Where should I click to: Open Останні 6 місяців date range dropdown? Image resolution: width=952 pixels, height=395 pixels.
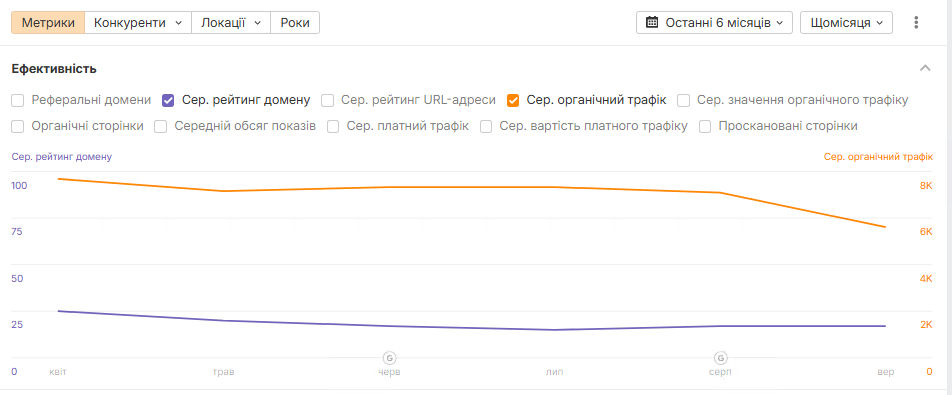[x=715, y=23]
